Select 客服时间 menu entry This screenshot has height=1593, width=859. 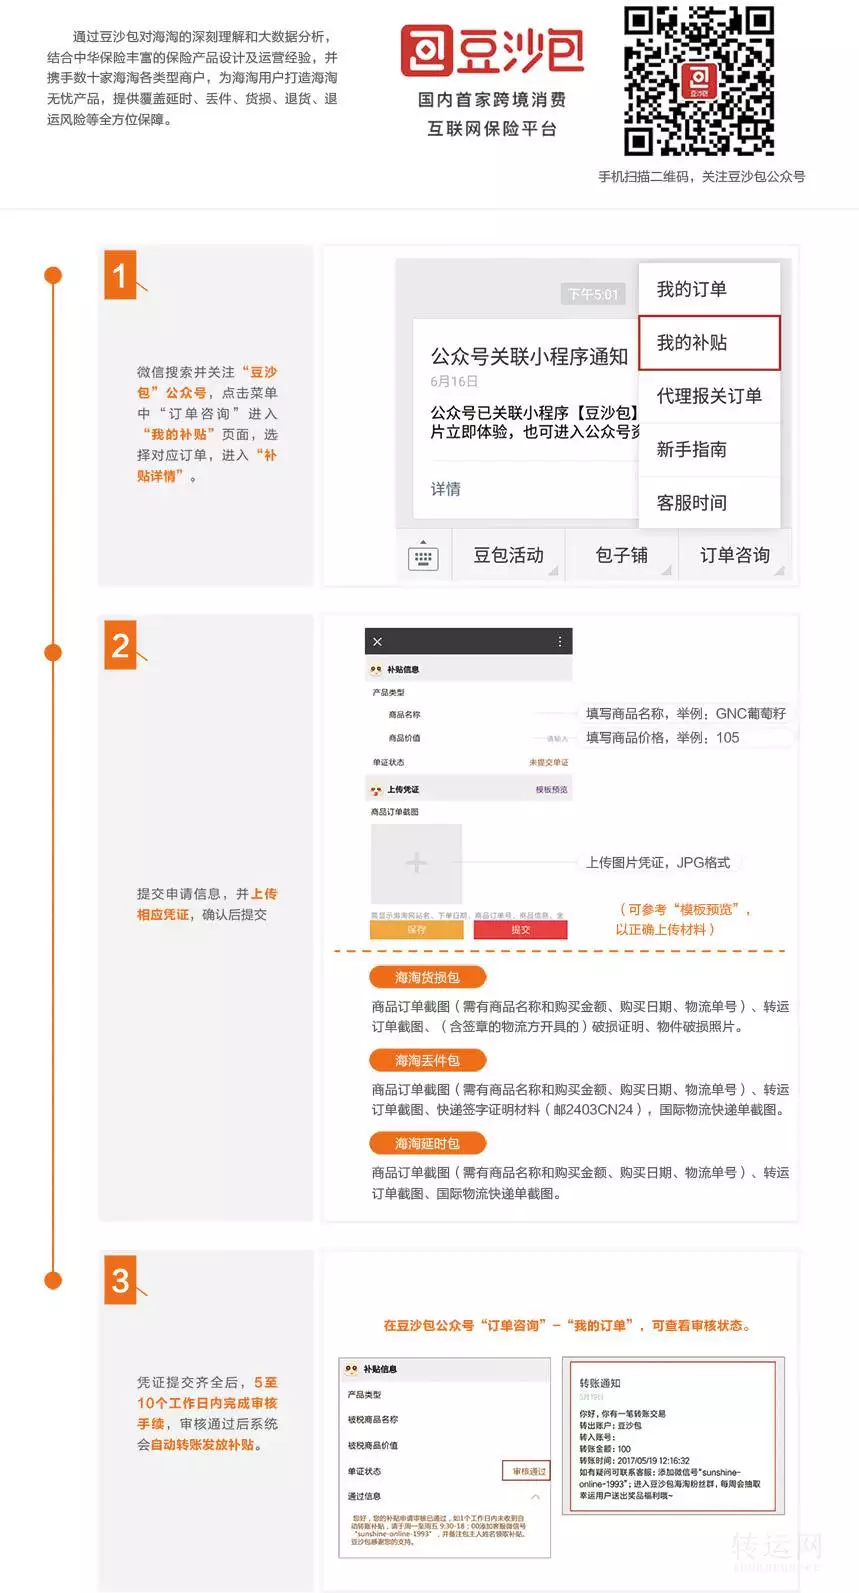pyautogui.click(x=709, y=503)
